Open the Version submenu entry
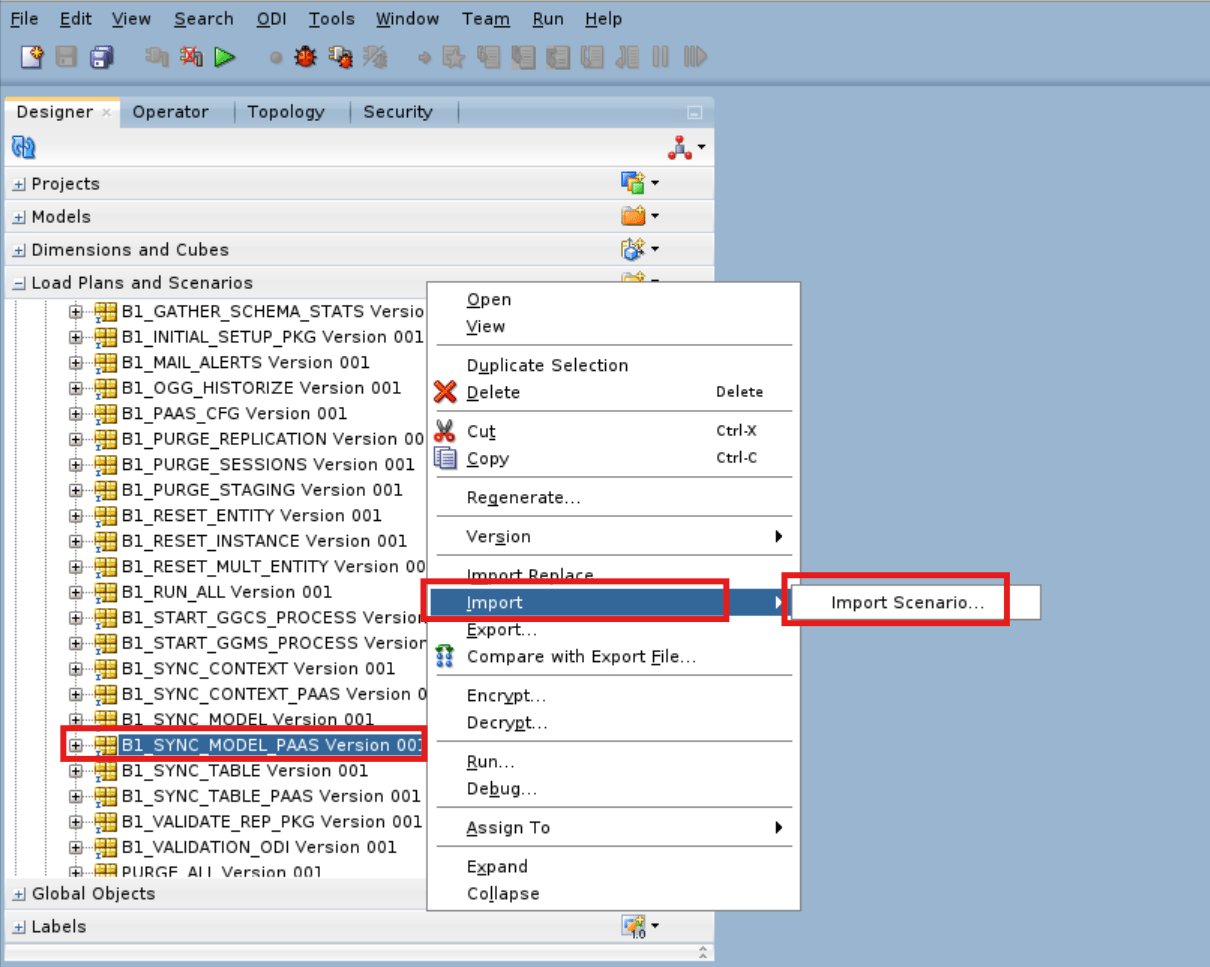 (498, 537)
